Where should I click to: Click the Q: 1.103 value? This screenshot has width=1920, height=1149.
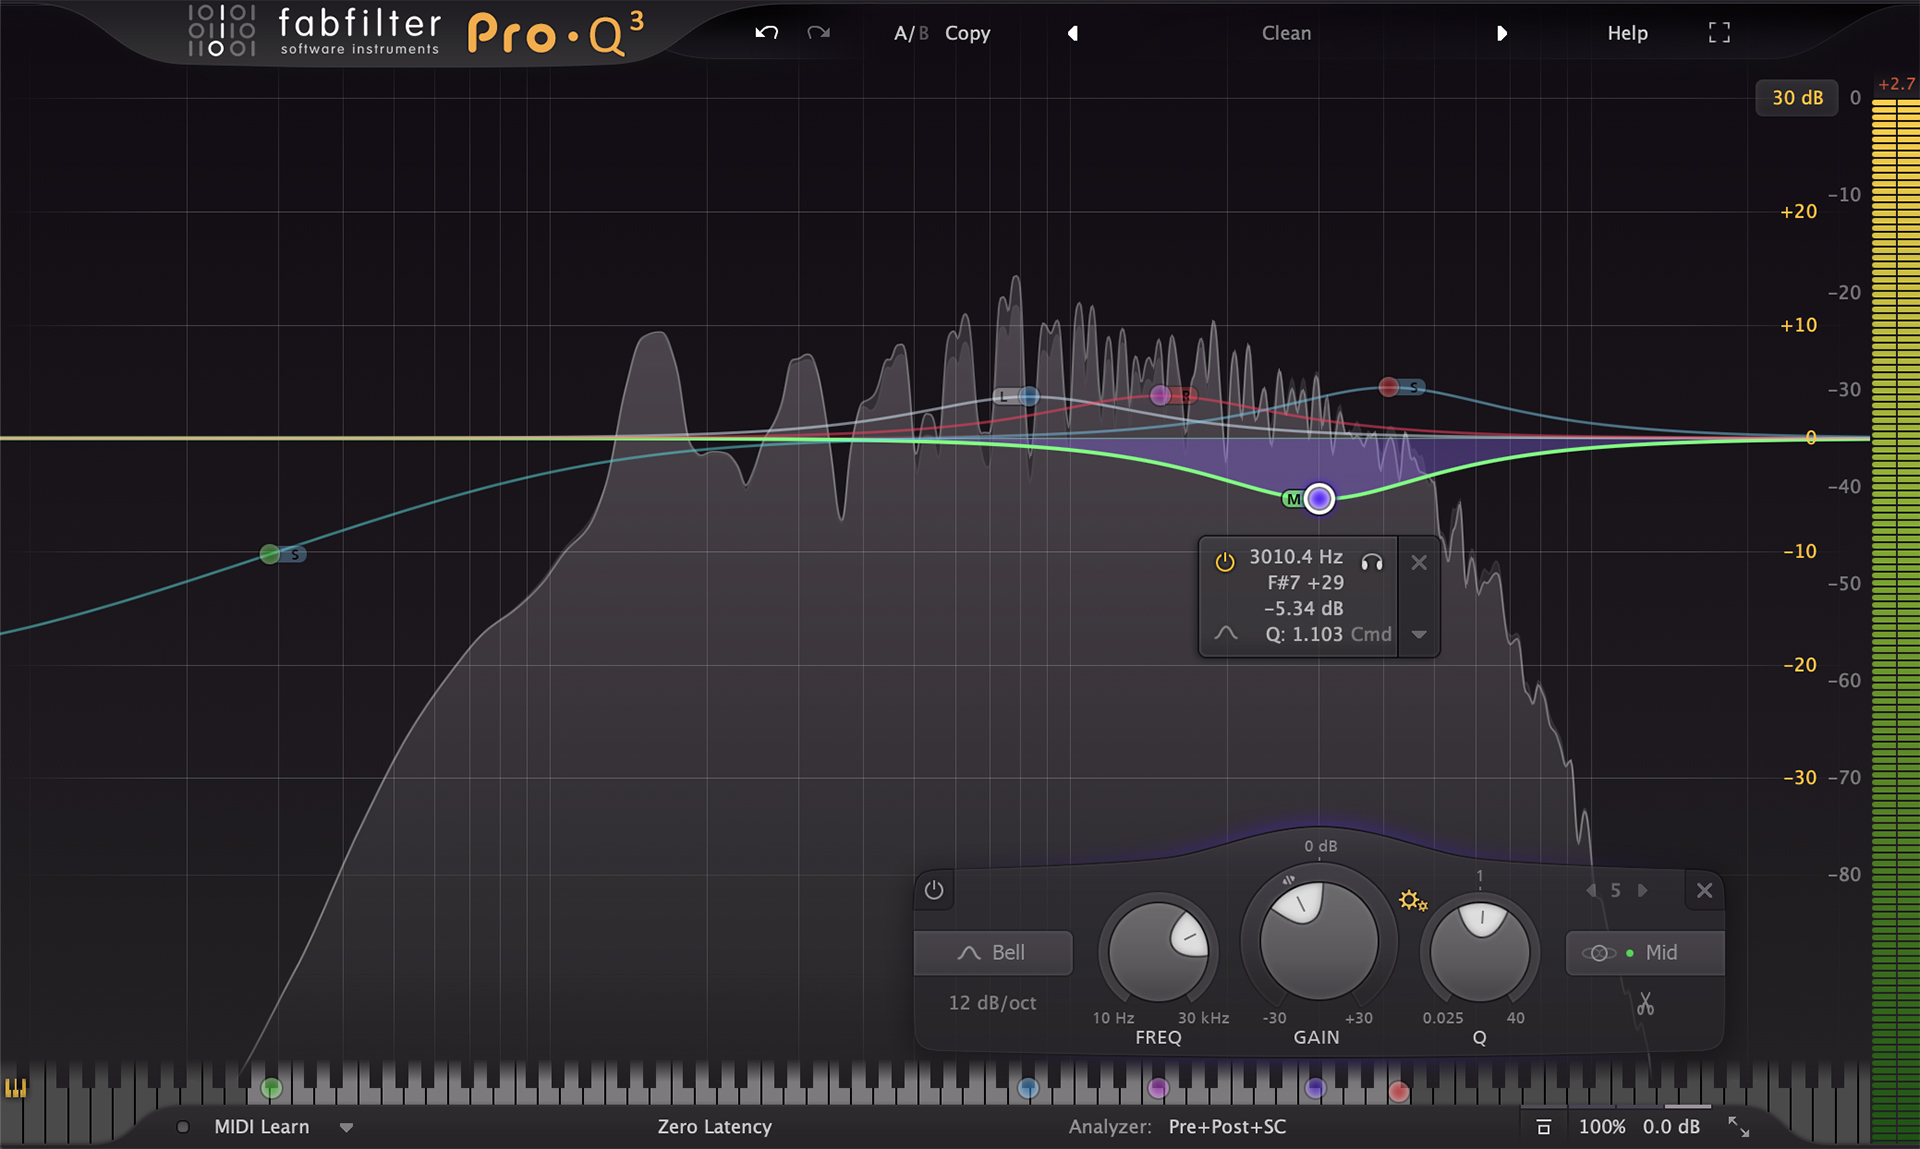pos(1304,634)
